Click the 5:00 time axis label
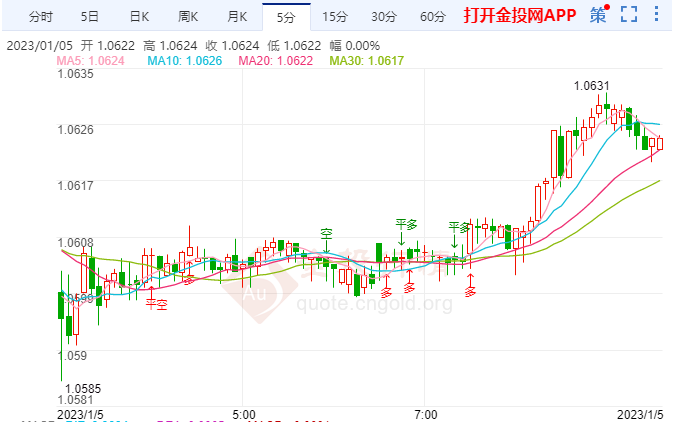The height and width of the screenshot is (422, 674). (x=244, y=415)
